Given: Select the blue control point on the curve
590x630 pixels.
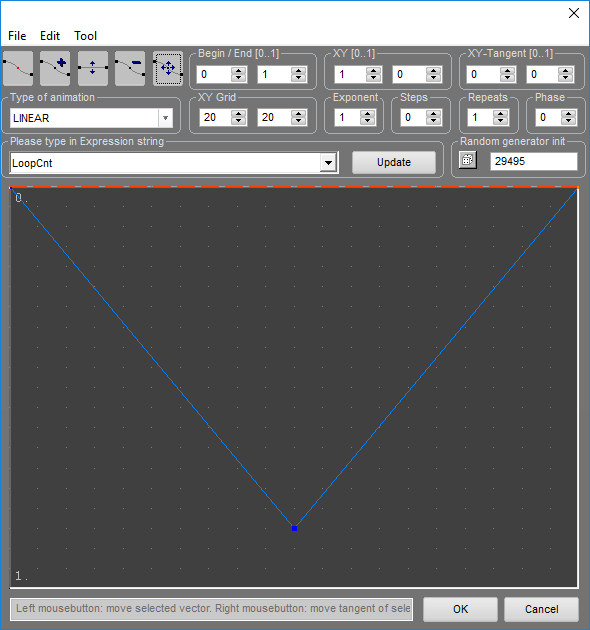Looking at the screenshot, I should pos(294,528).
